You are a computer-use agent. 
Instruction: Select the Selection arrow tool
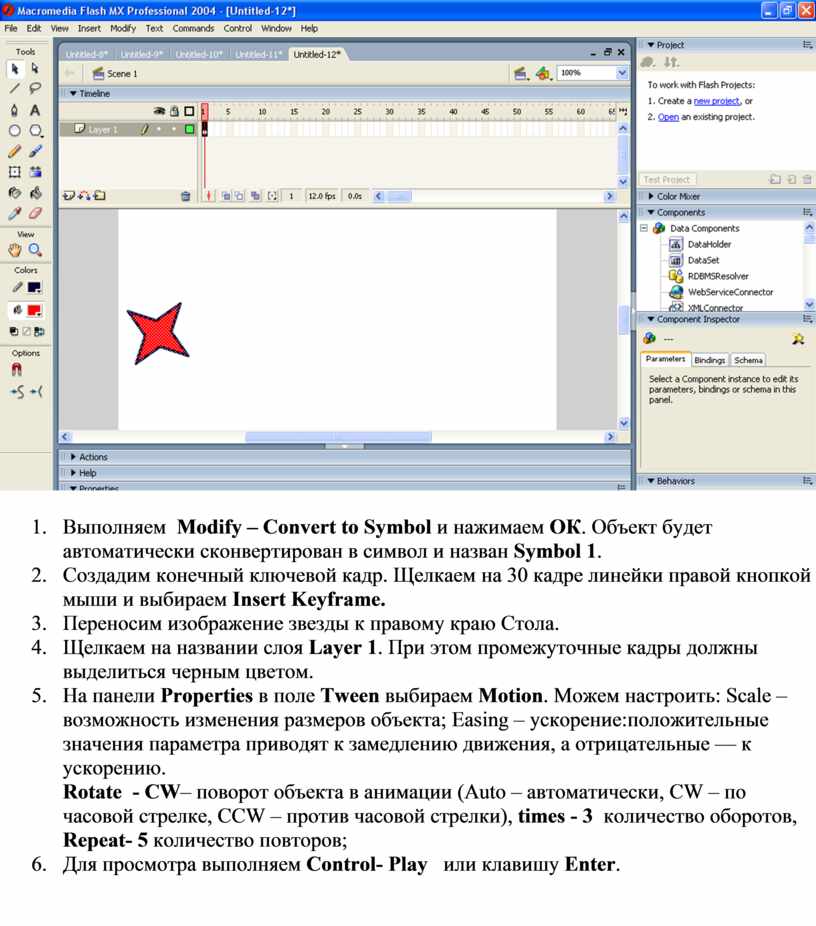(15, 69)
